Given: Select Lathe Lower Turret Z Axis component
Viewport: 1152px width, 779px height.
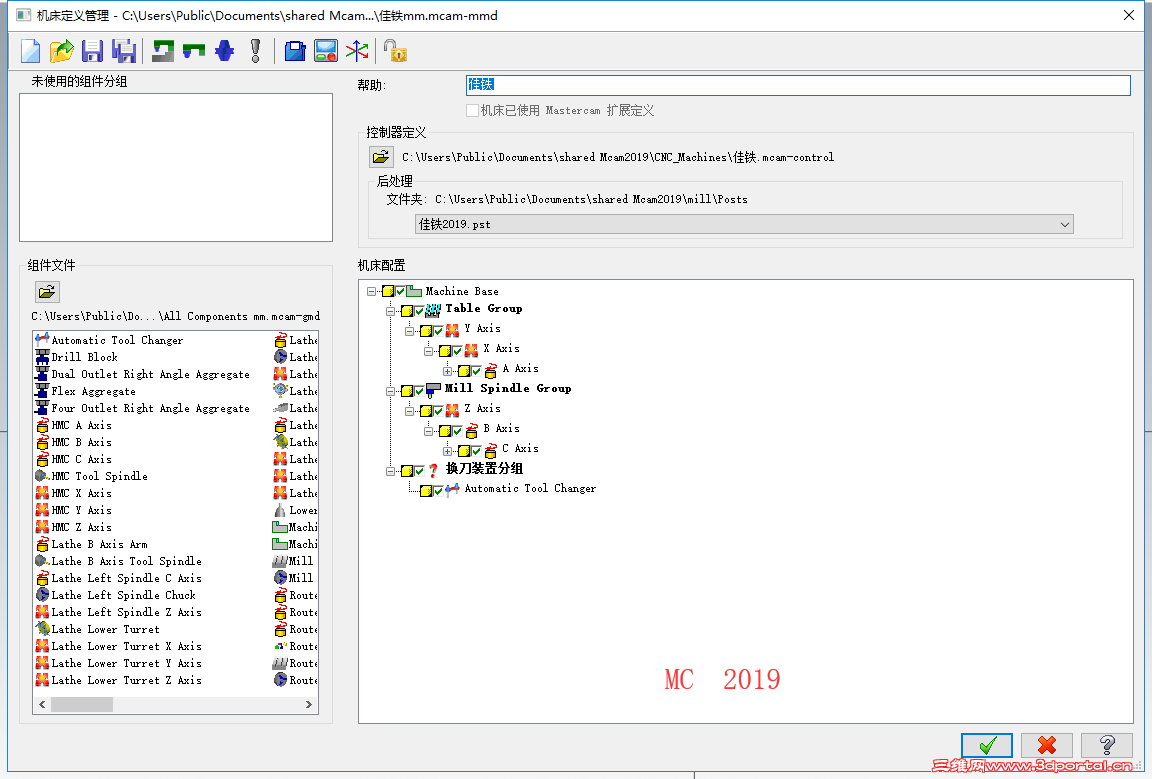Looking at the screenshot, I should click(x=126, y=680).
